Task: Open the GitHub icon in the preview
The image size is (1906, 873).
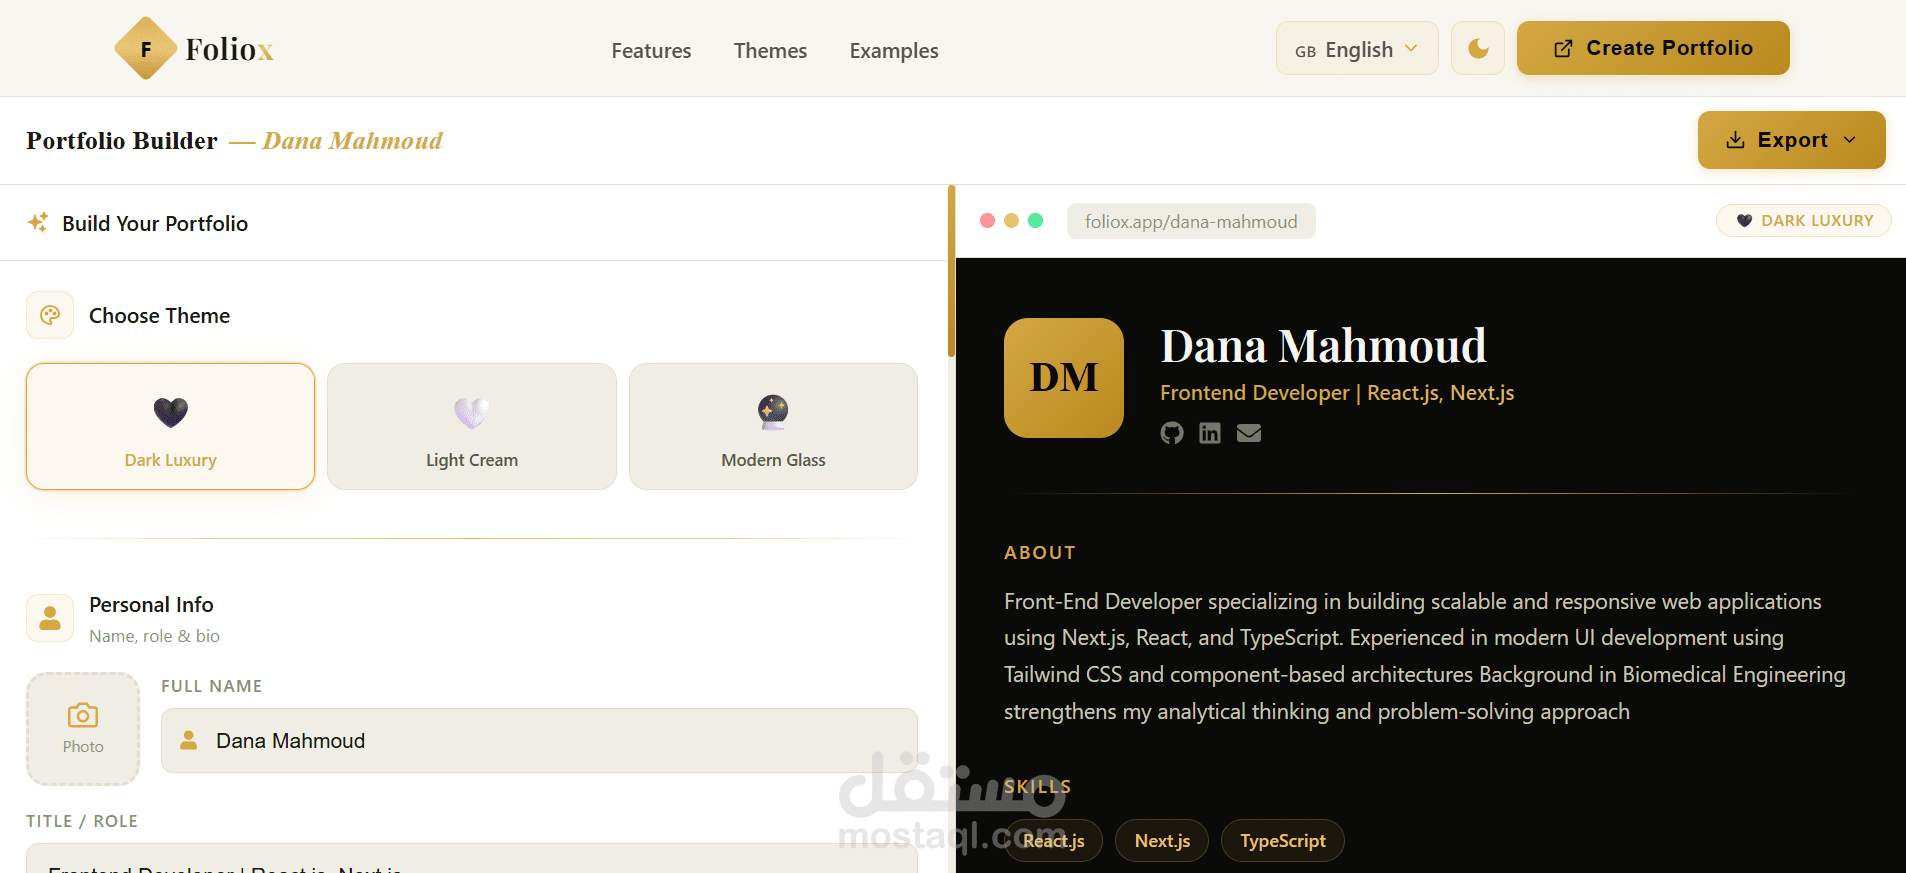Action: click(1172, 433)
